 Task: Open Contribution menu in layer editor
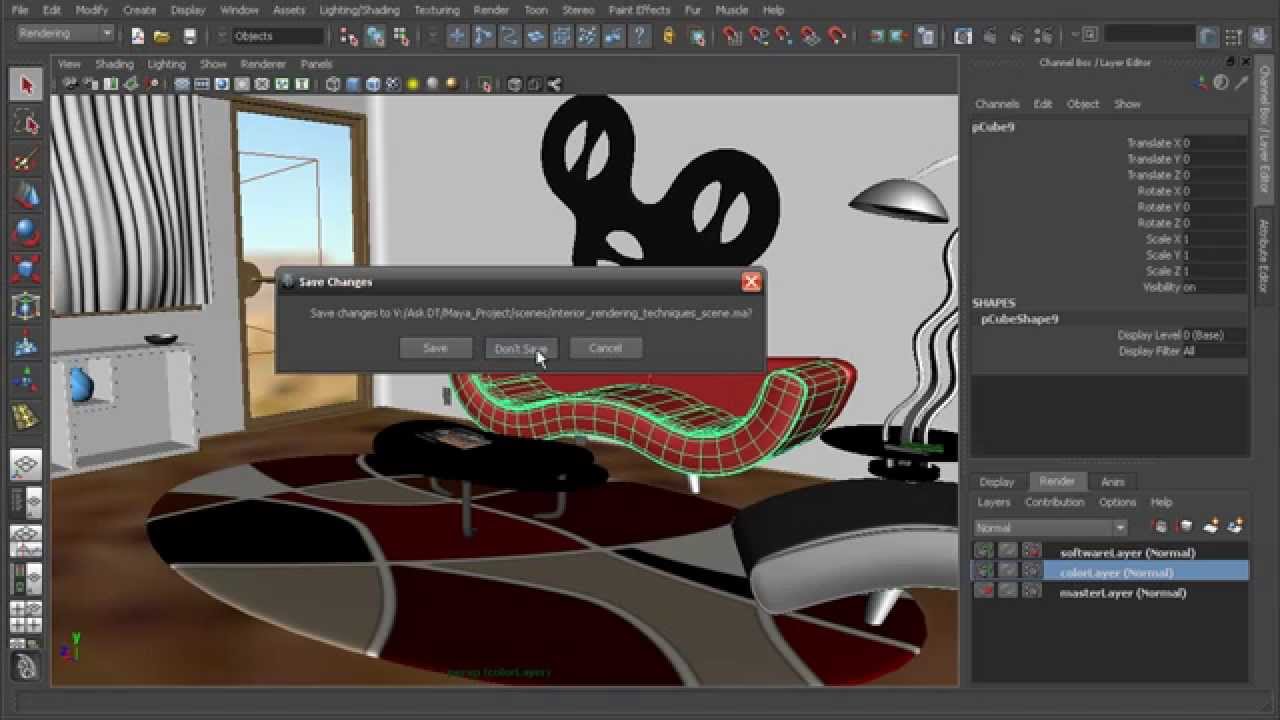(x=1054, y=502)
